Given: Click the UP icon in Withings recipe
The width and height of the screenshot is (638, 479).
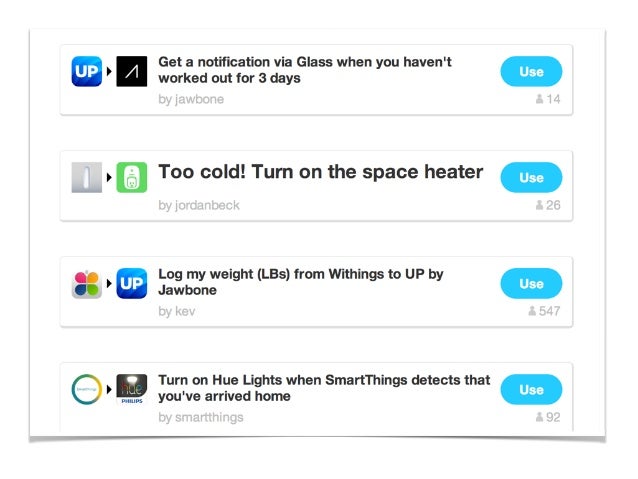Looking at the screenshot, I should pos(131,284).
